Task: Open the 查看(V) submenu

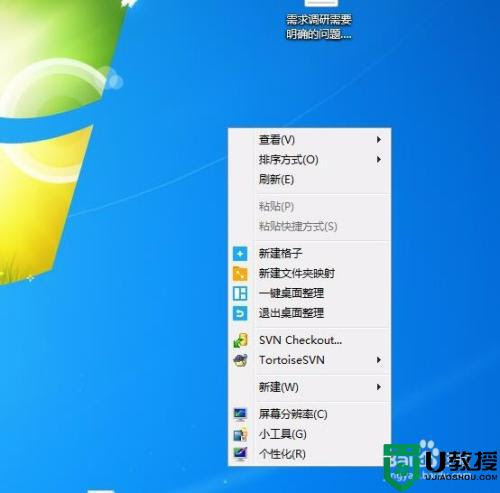Action: pyautogui.click(x=309, y=140)
